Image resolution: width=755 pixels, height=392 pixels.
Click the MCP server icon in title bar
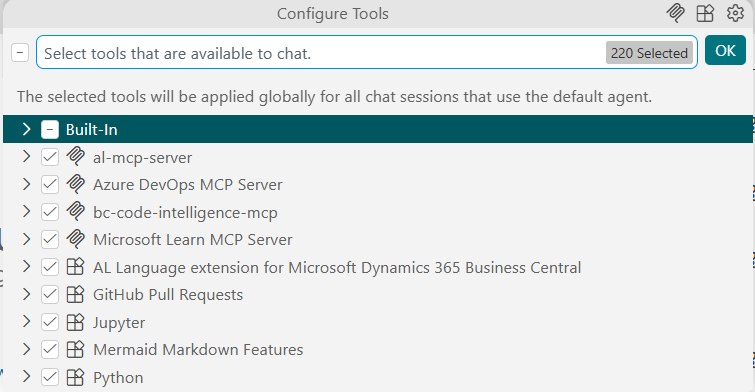675,13
